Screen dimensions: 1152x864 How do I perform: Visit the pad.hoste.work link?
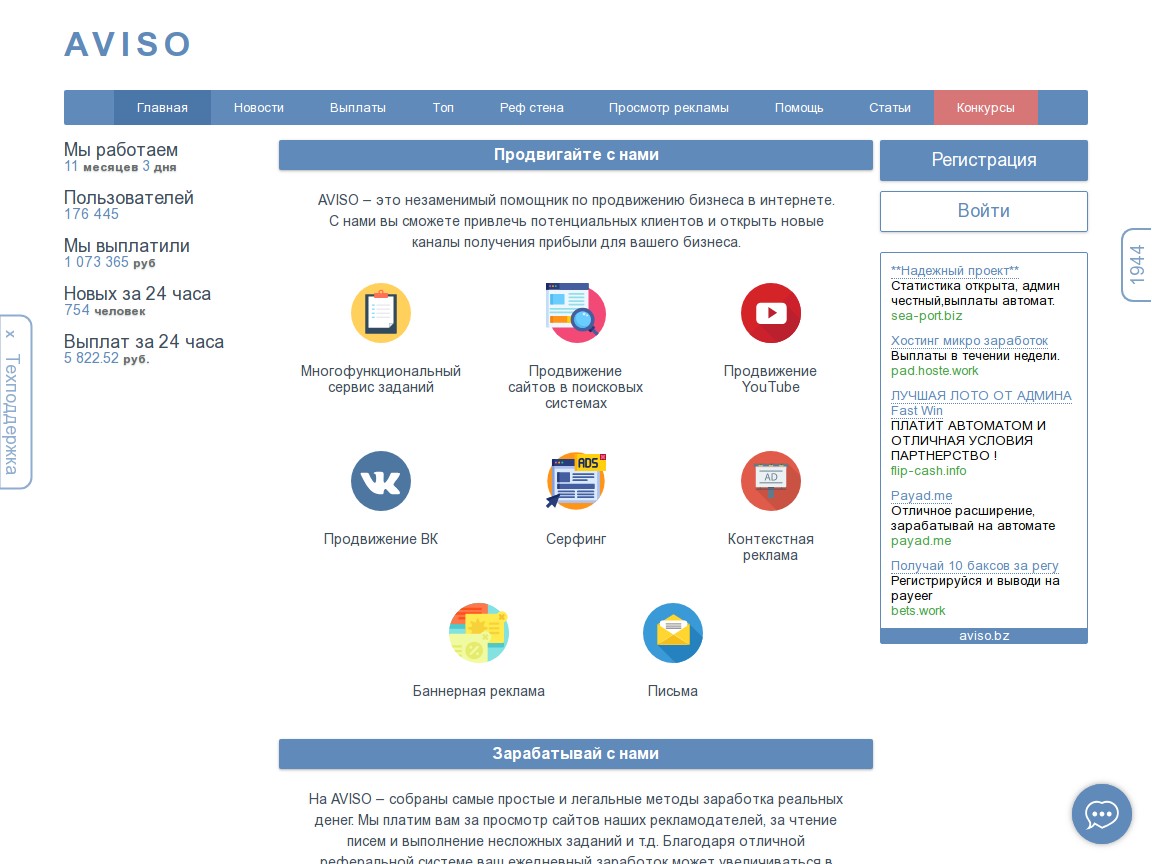click(935, 371)
